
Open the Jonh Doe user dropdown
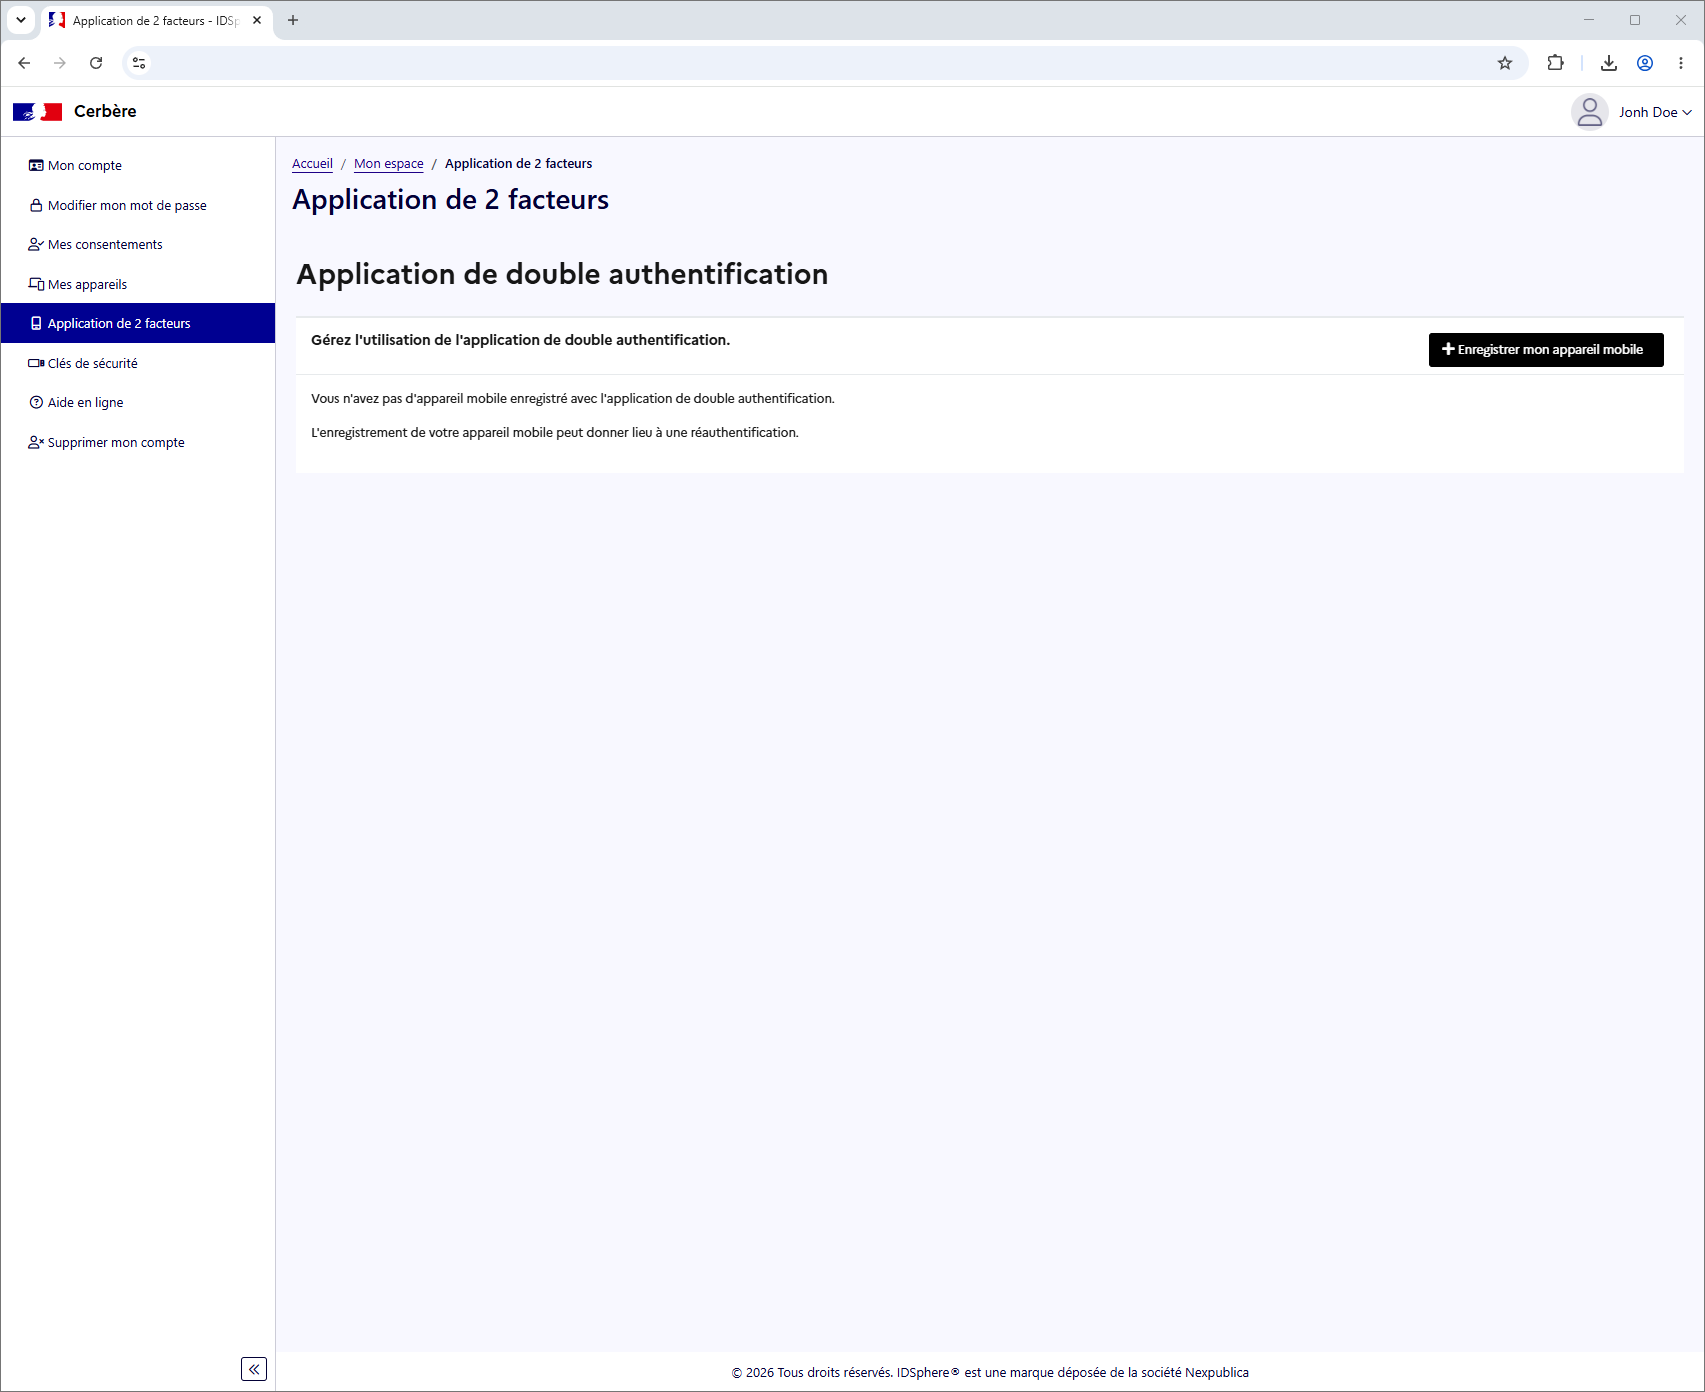1655,112
